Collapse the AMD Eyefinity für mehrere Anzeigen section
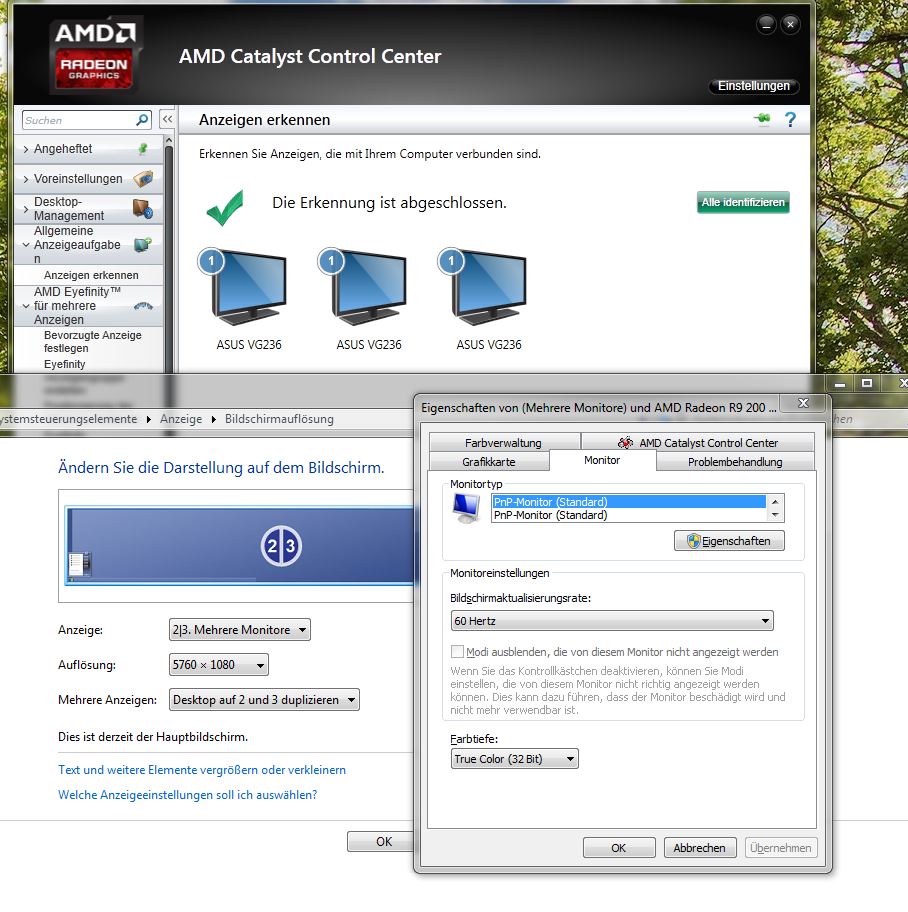The width and height of the screenshot is (908, 912). pyautogui.click(x=26, y=306)
